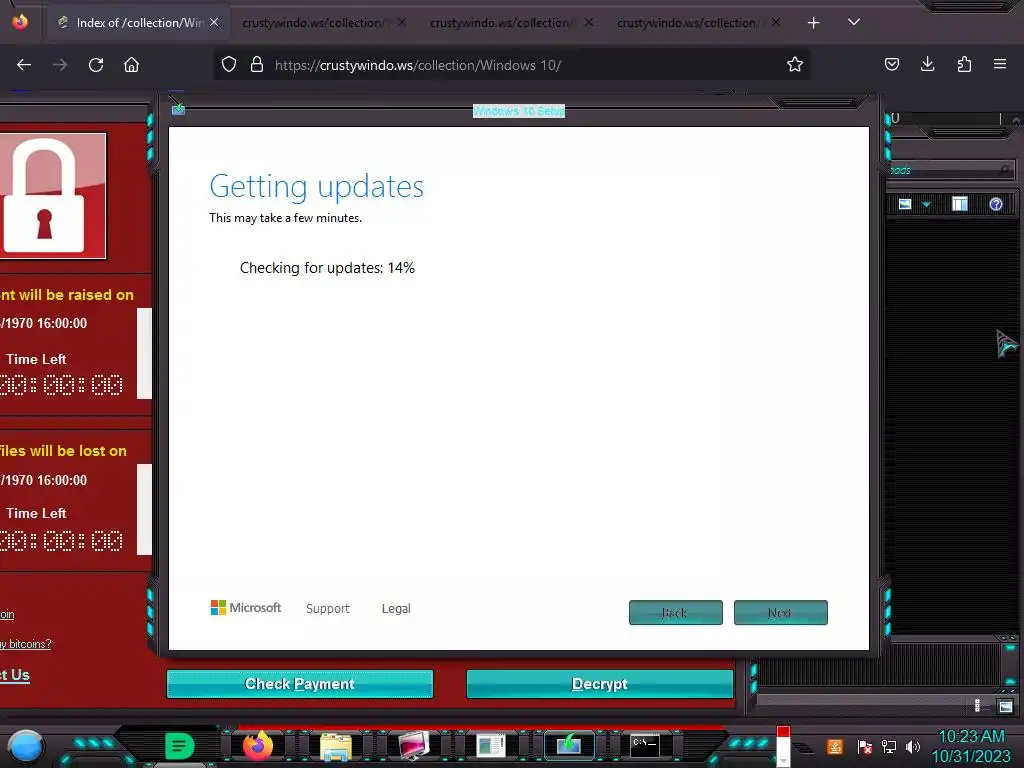The width and height of the screenshot is (1024, 768).
Task: Open File Explorer from the taskbar
Action: point(336,746)
